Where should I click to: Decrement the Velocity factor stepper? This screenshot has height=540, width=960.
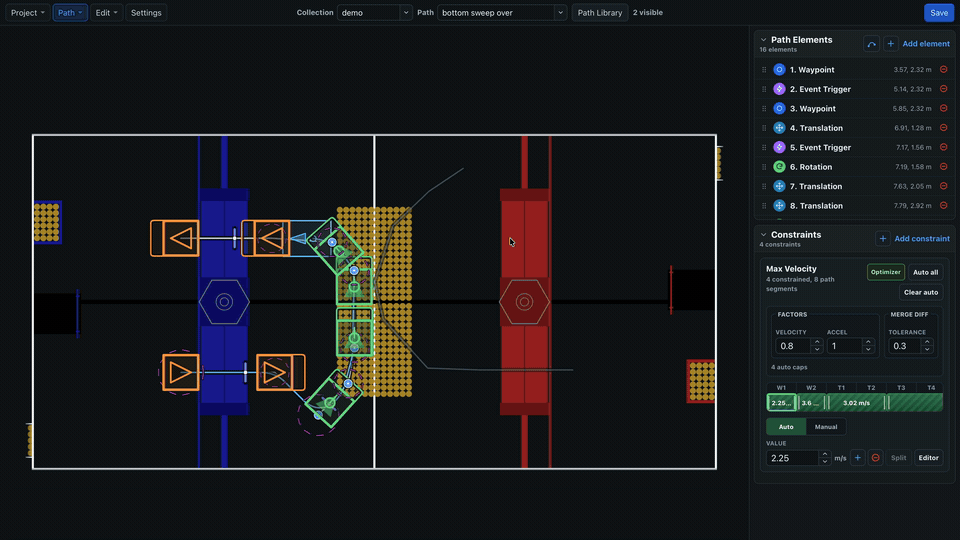coord(817,350)
